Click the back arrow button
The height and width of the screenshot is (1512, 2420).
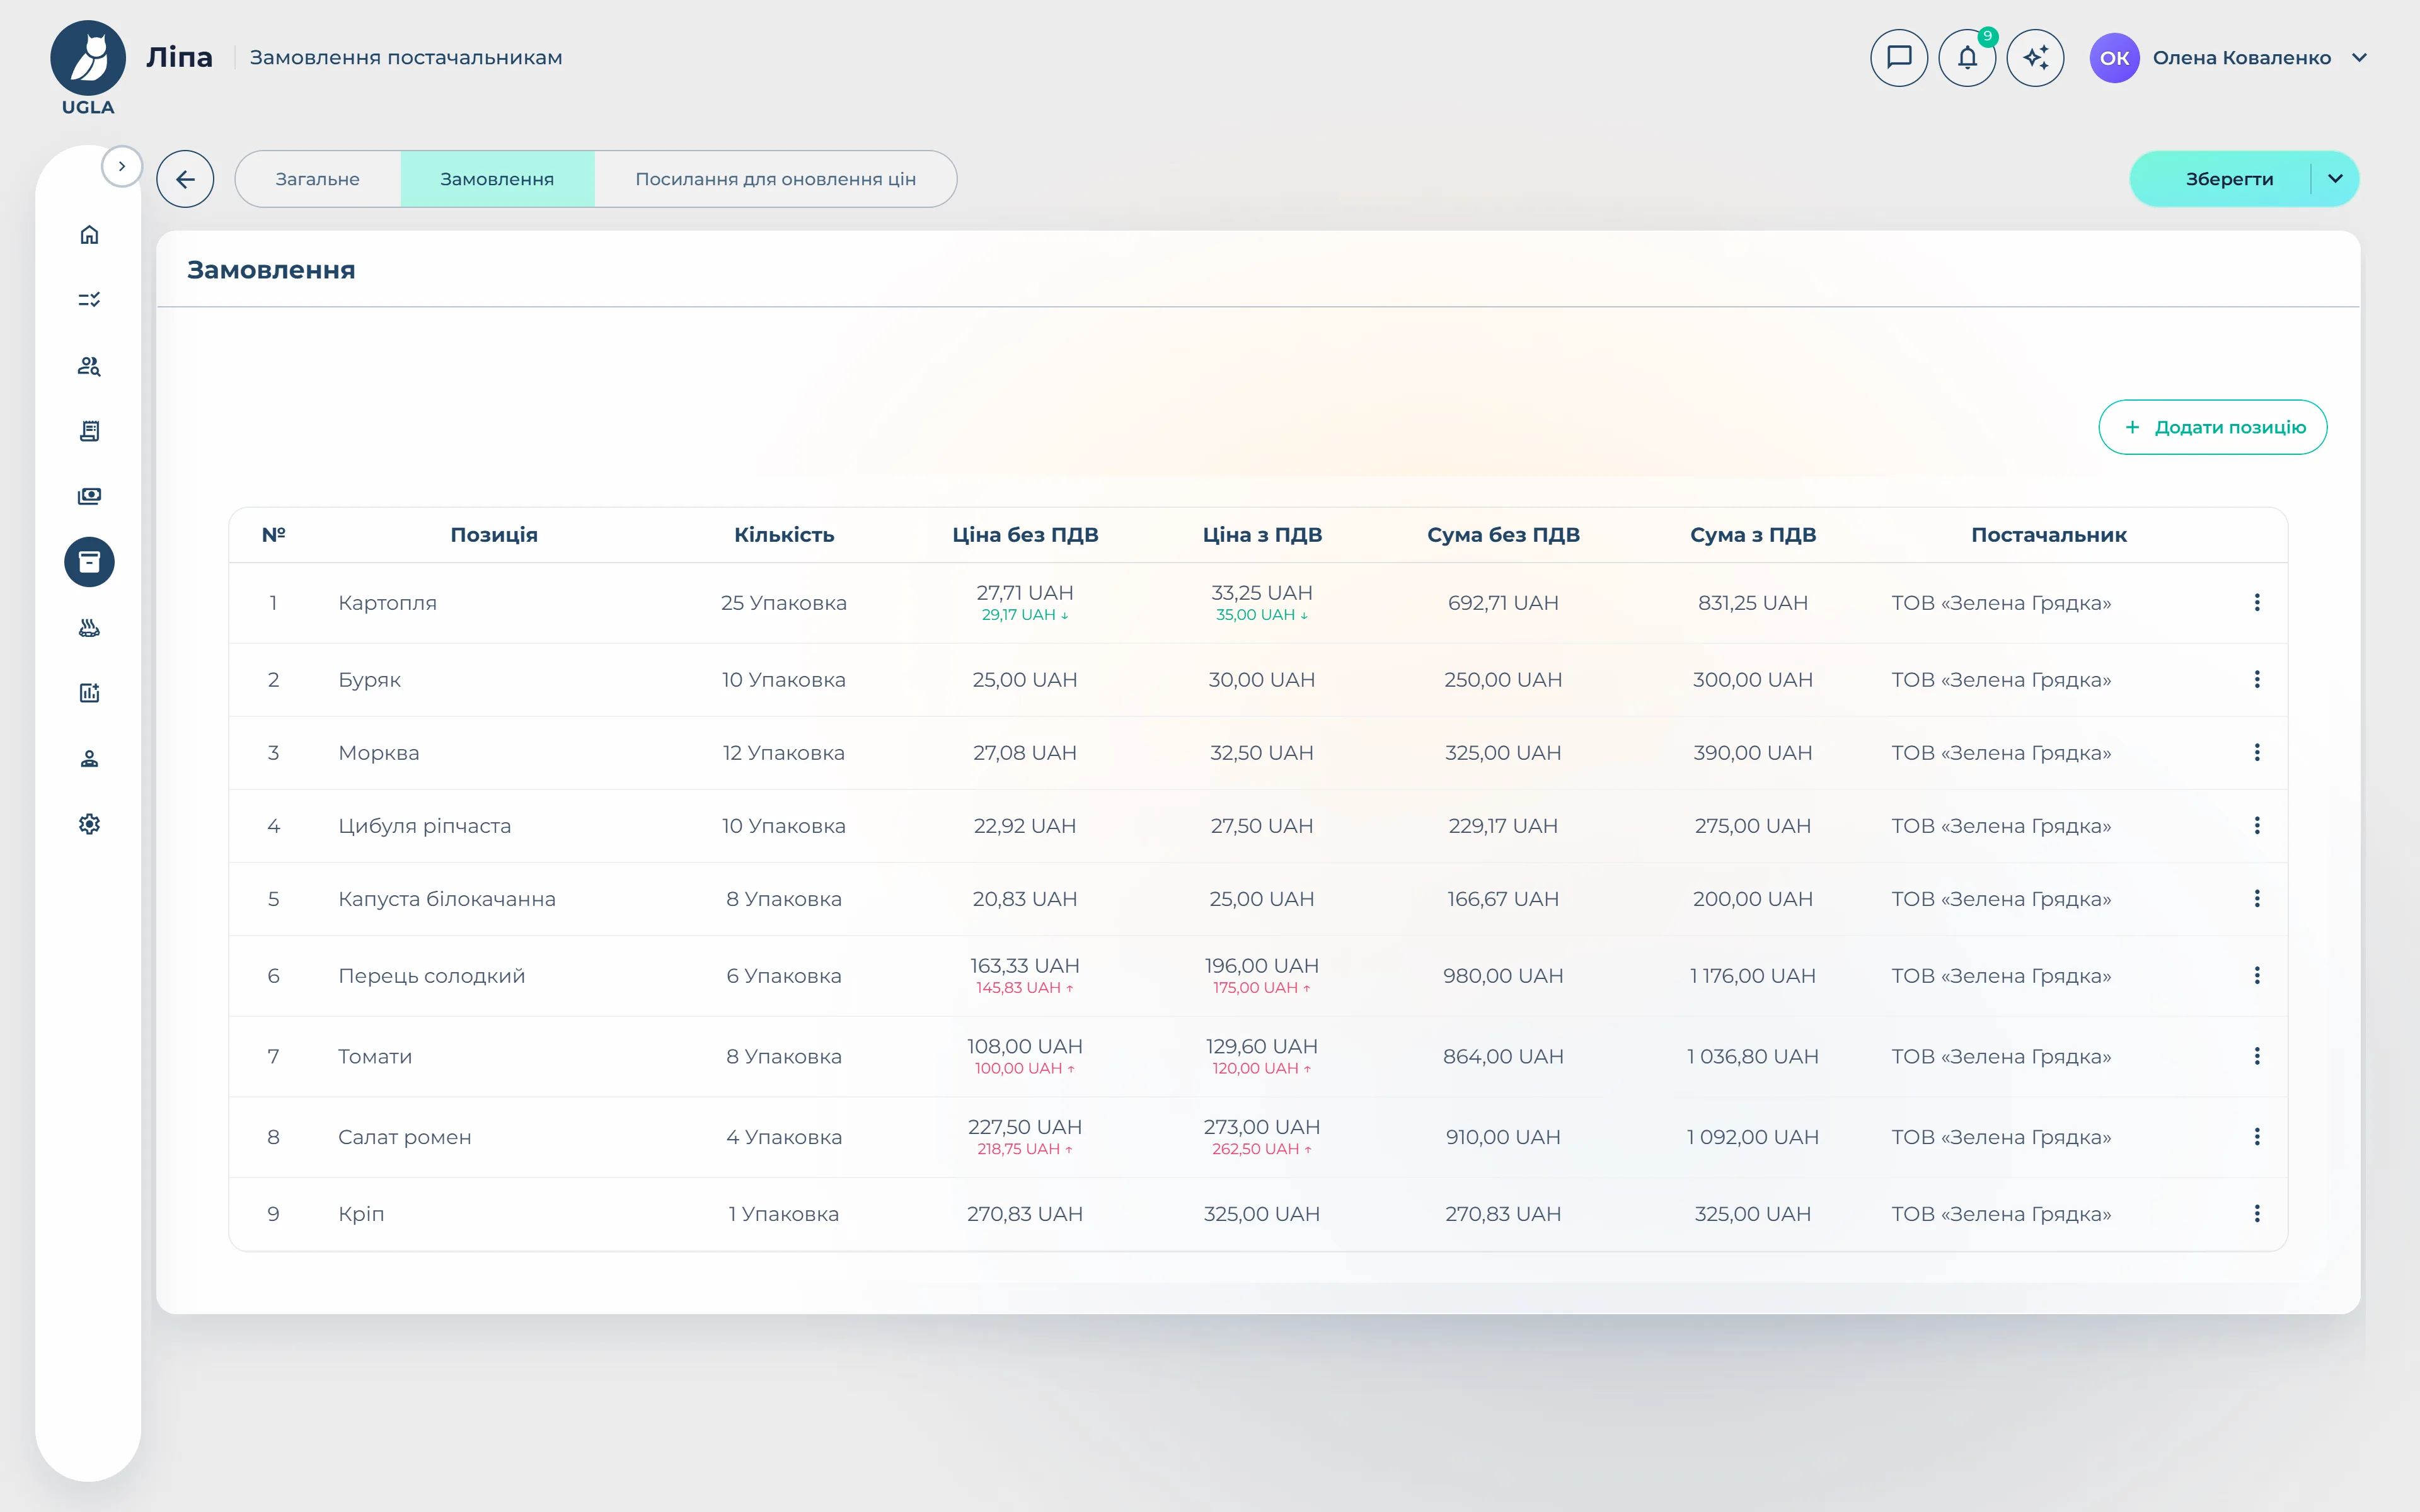(x=185, y=179)
